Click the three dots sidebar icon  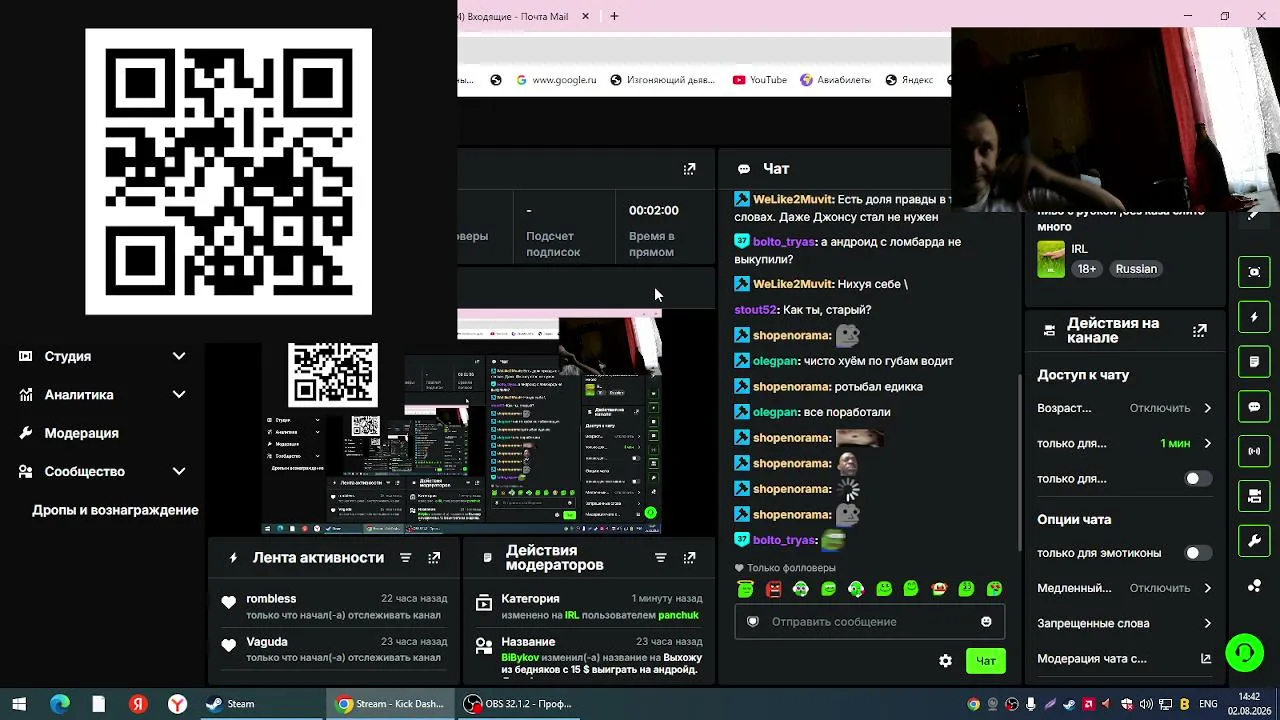pyautogui.click(x=1254, y=586)
